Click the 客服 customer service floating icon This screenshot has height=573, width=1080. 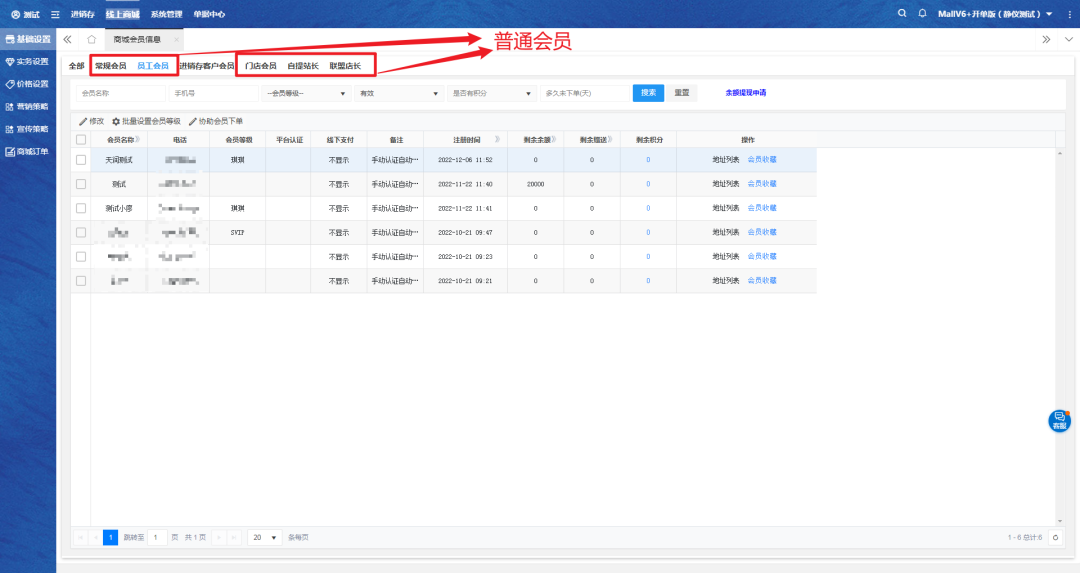coord(1059,421)
